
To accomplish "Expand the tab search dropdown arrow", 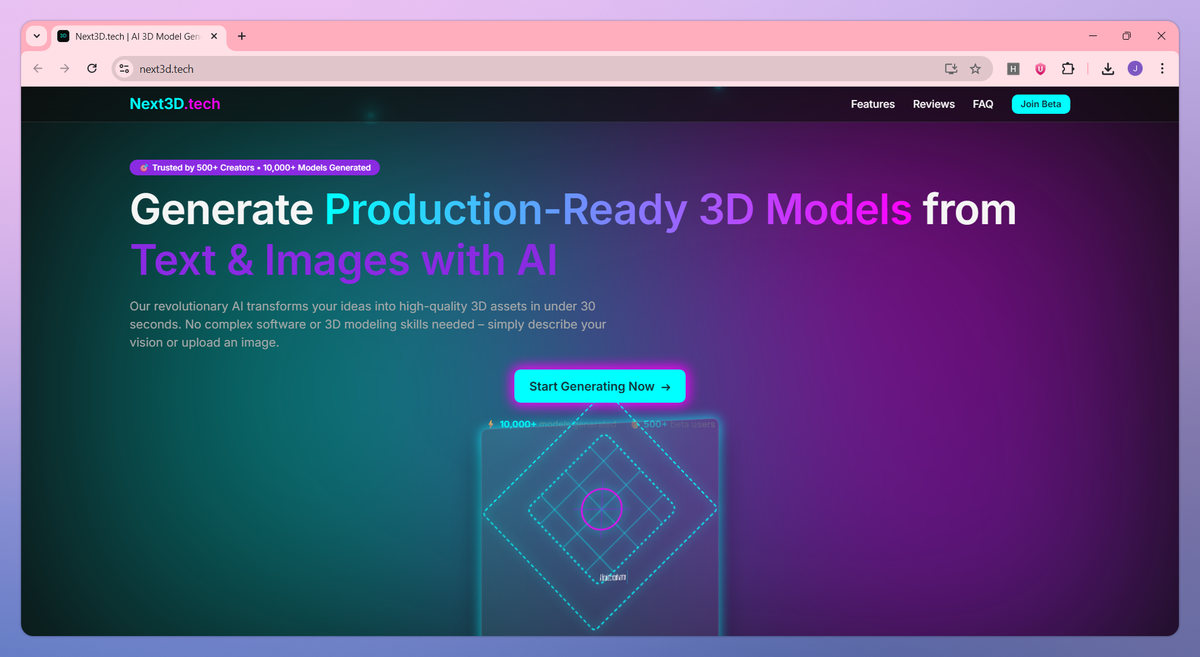I will pos(37,36).
